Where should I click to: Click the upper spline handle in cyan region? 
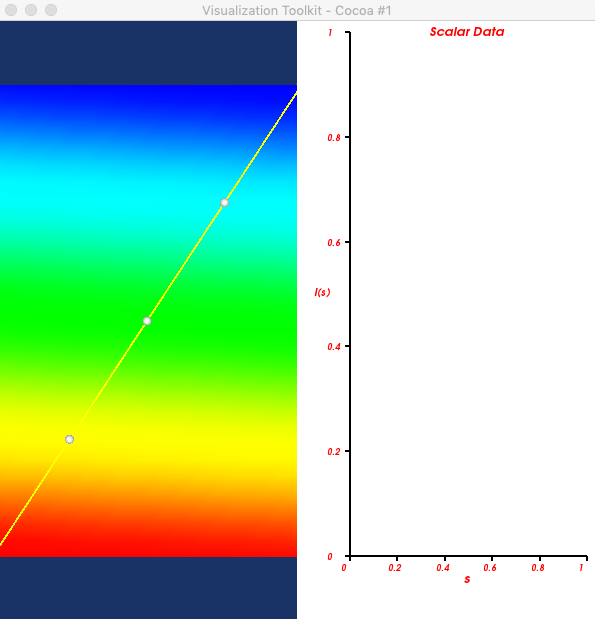click(x=224, y=203)
